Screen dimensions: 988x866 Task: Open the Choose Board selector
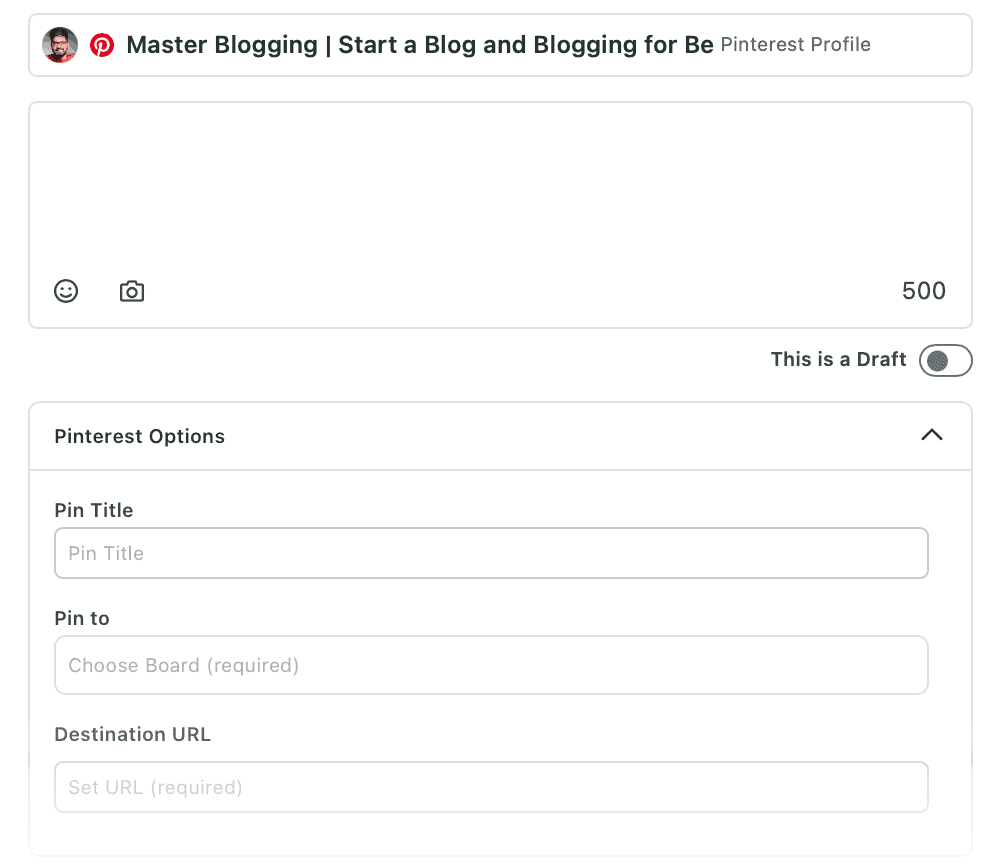point(491,664)
